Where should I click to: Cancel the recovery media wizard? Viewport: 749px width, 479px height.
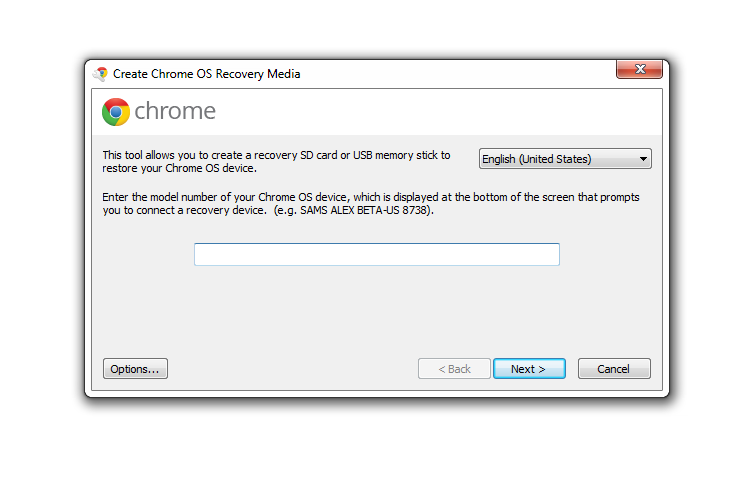[x=614, y=369]
